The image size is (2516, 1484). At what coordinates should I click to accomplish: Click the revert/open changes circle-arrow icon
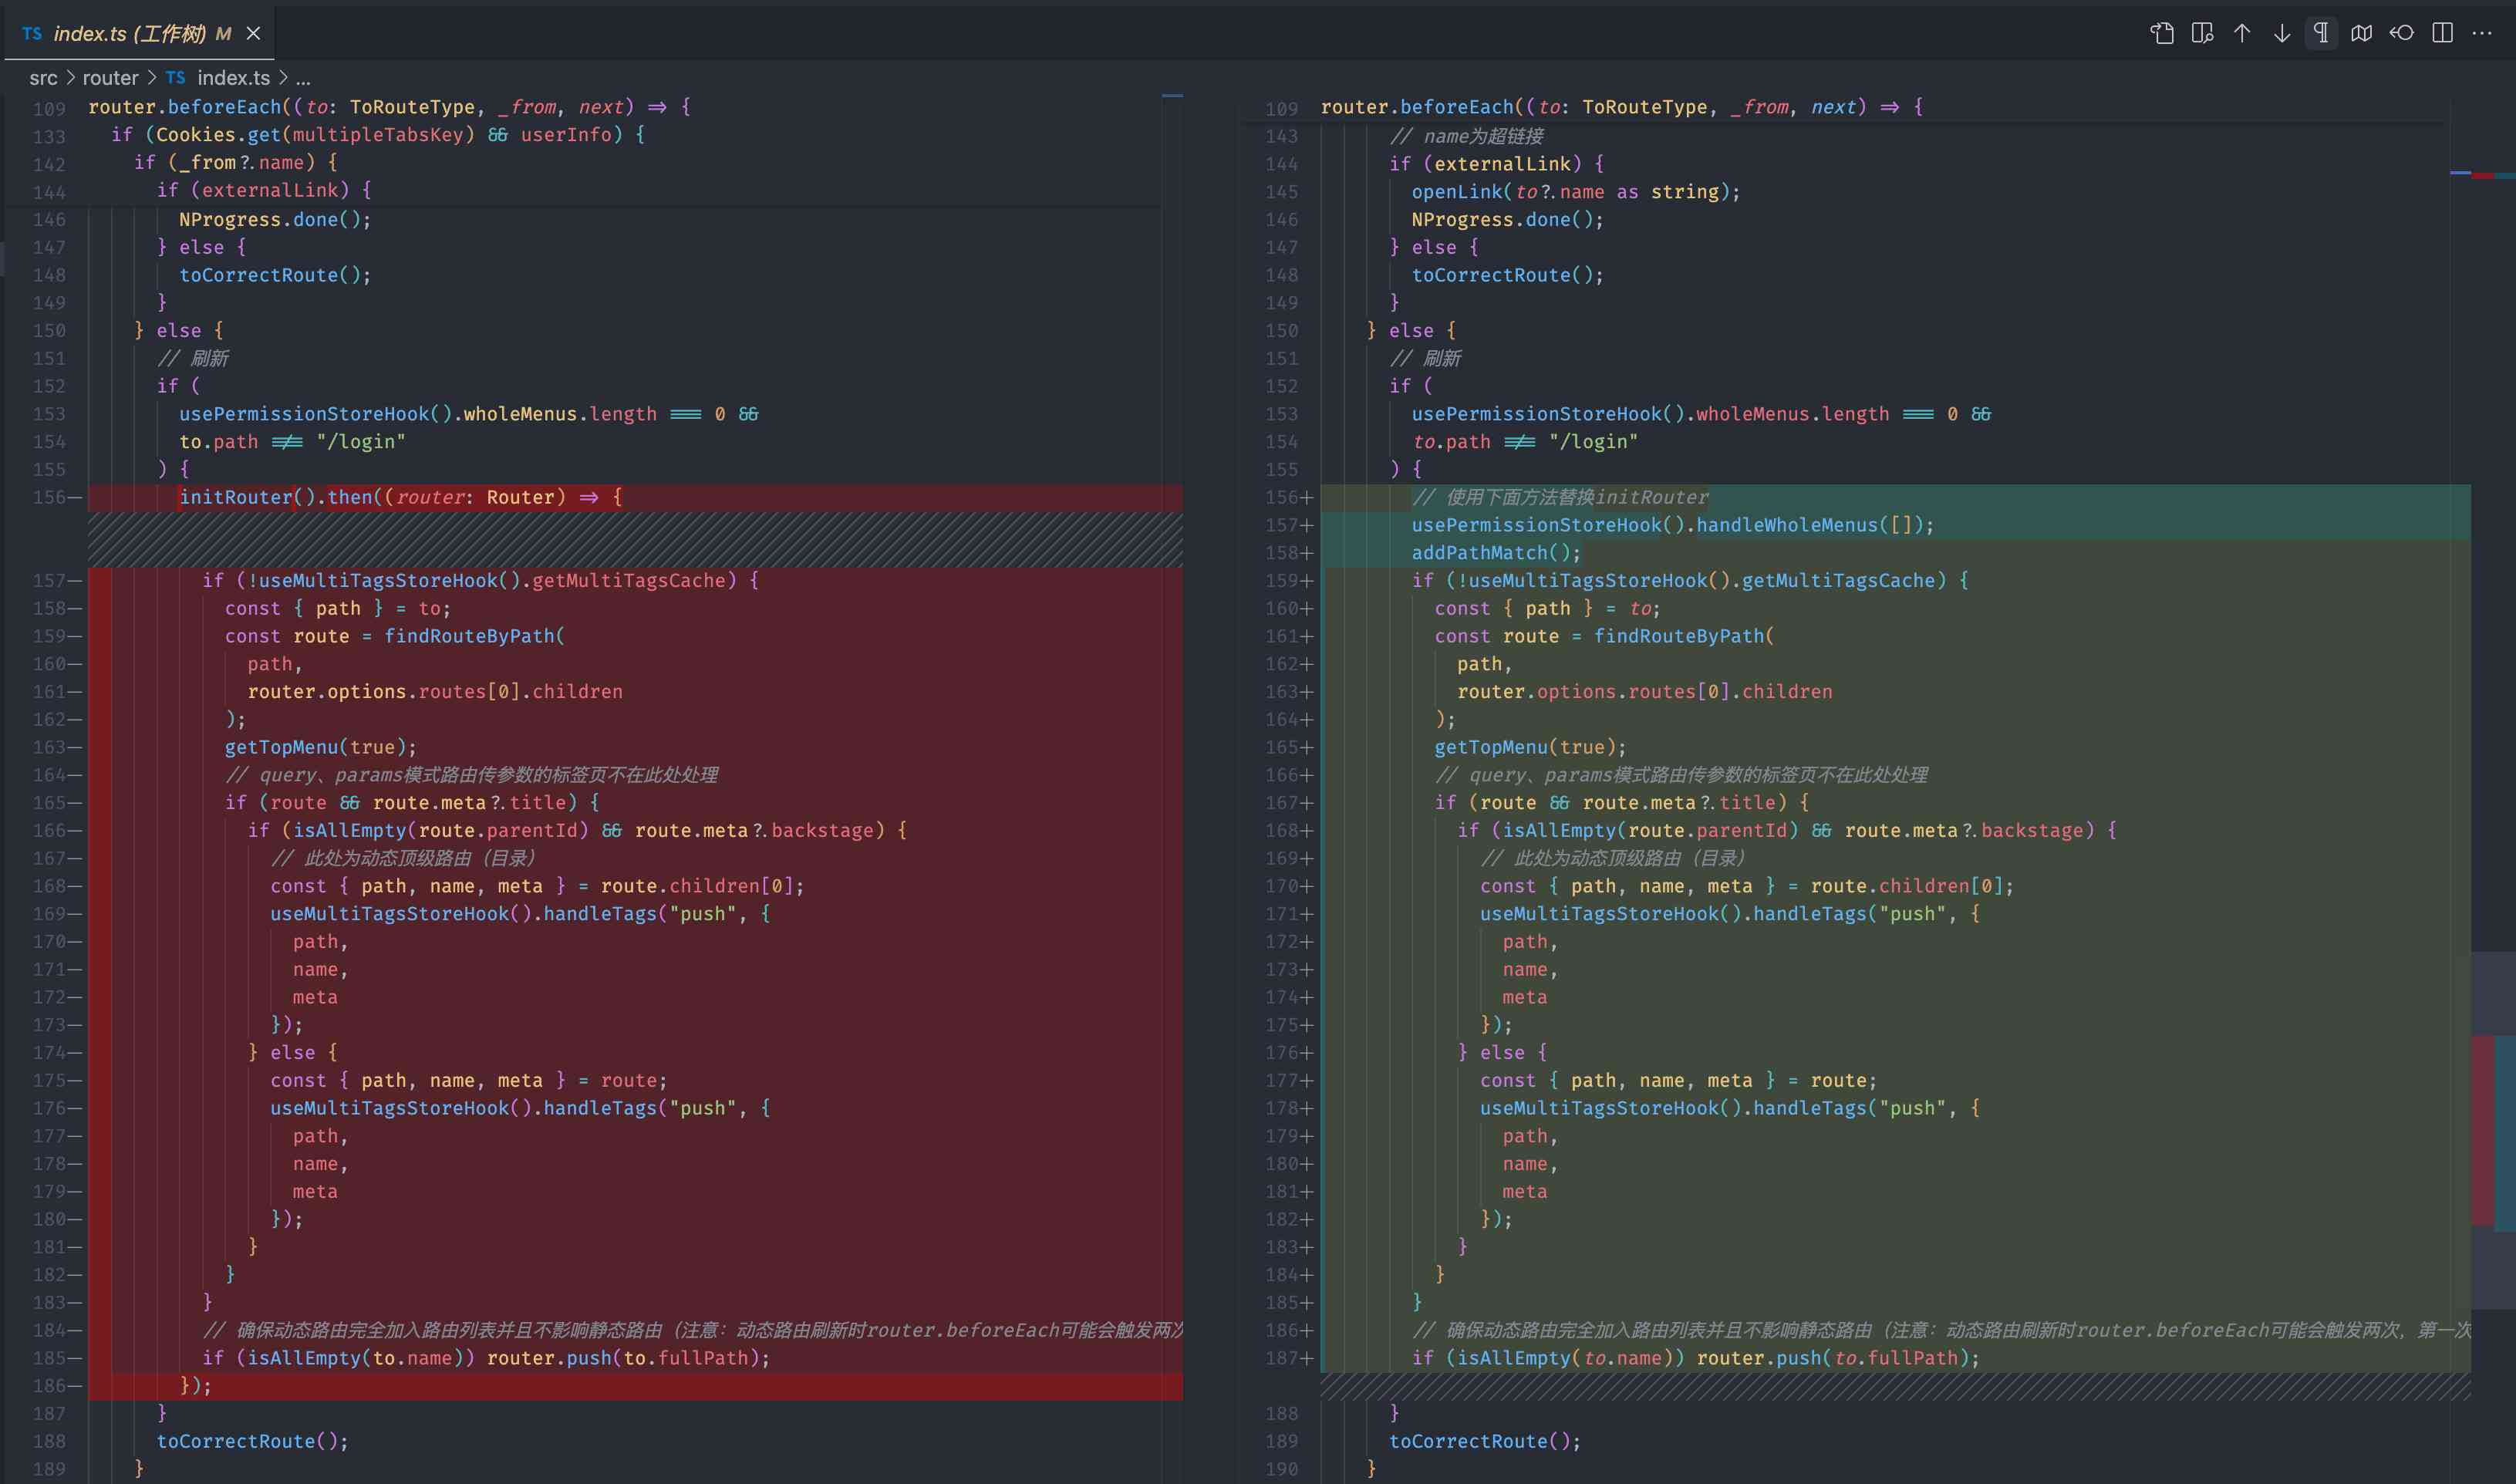2401,33
